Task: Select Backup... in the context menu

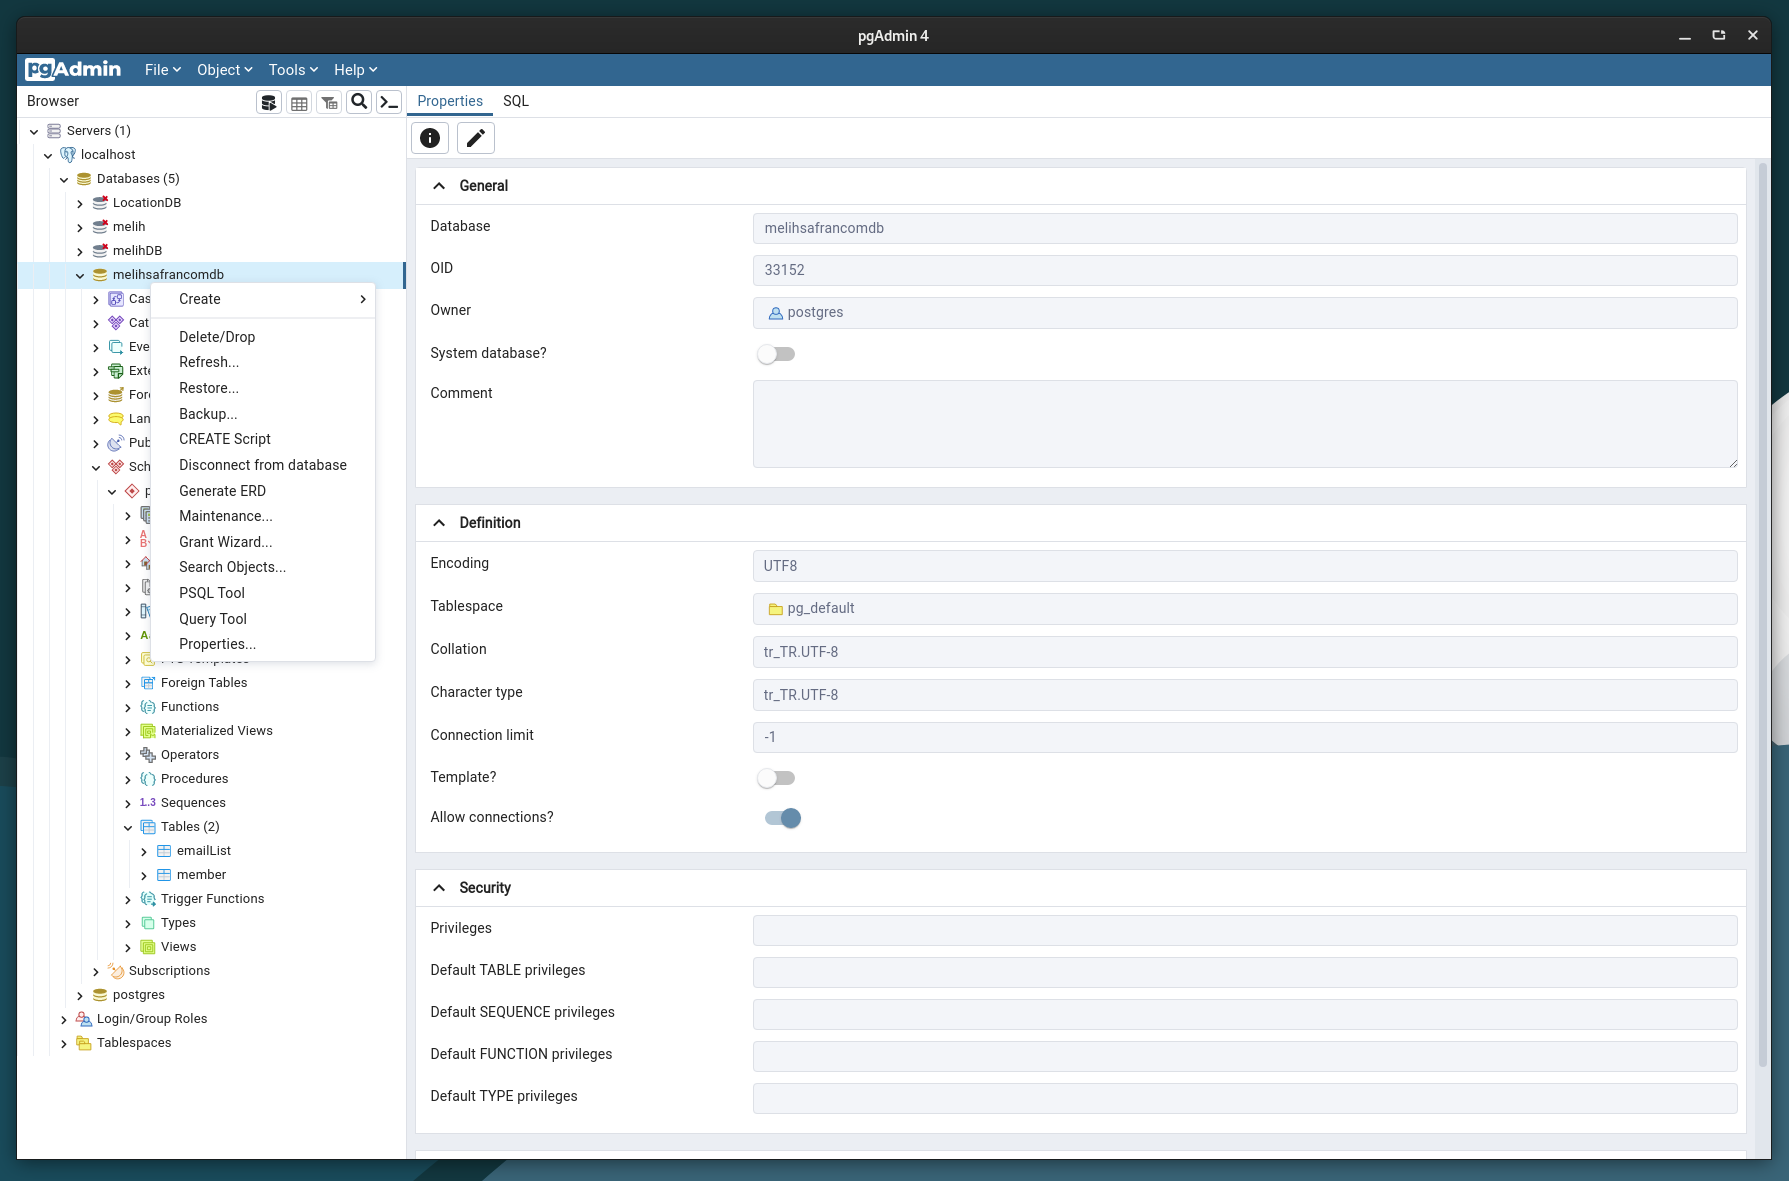Action: 263,414
